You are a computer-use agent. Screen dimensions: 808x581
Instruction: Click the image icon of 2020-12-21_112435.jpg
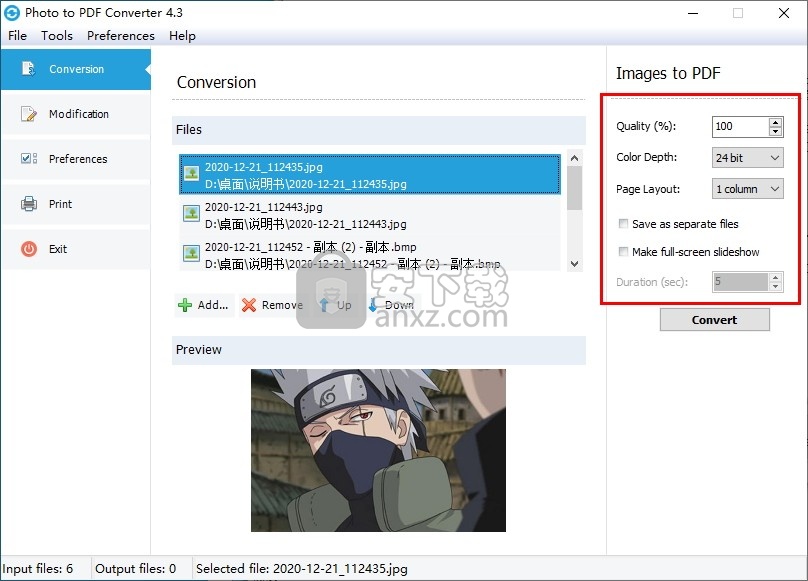click(192, 173)
